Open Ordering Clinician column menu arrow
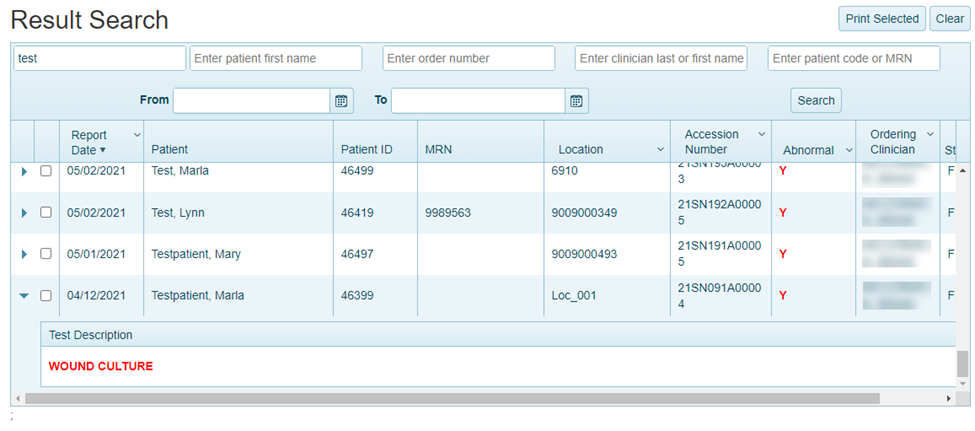Viewport: 975px width, 431px height. coord(930,135)
